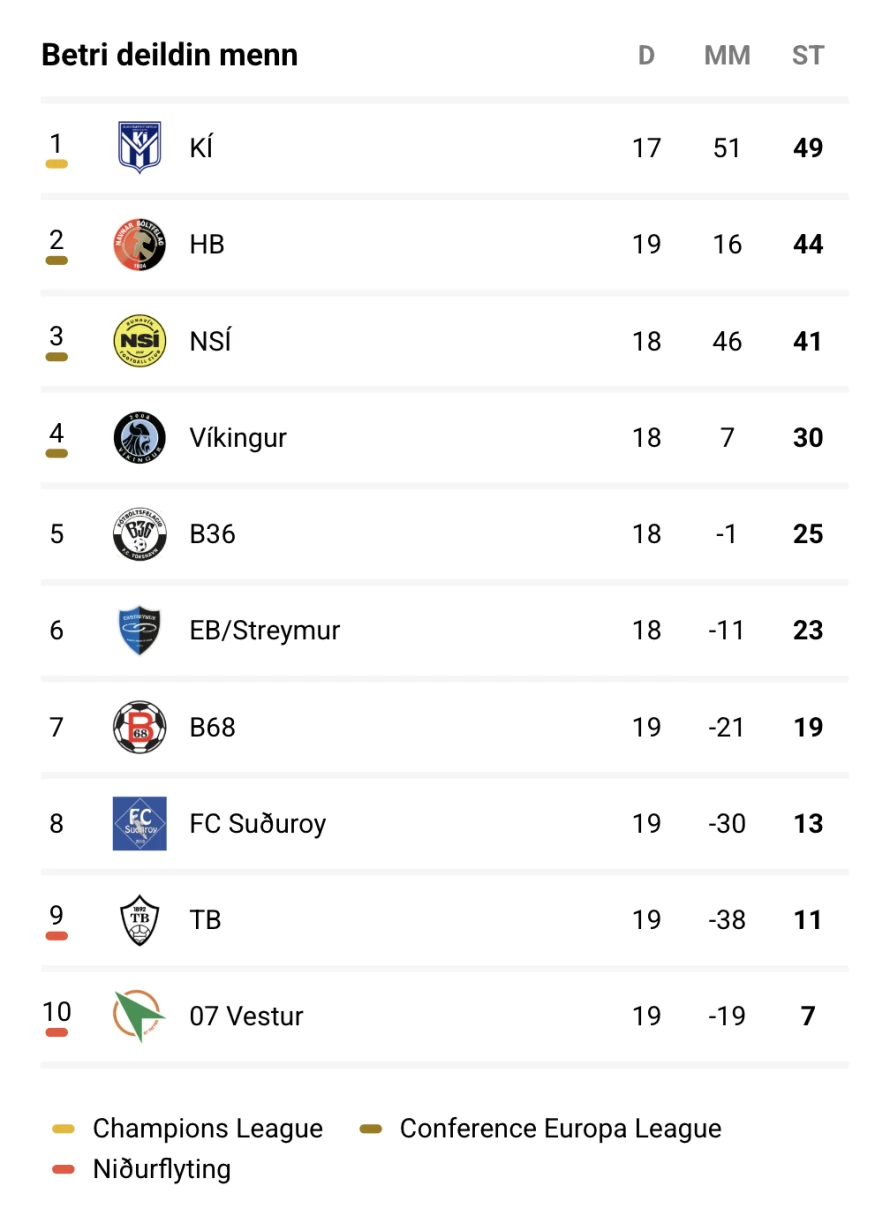The image size is (890, 1224).
Task: Click the Betri deildin menn title
Action: click(170, 55)
